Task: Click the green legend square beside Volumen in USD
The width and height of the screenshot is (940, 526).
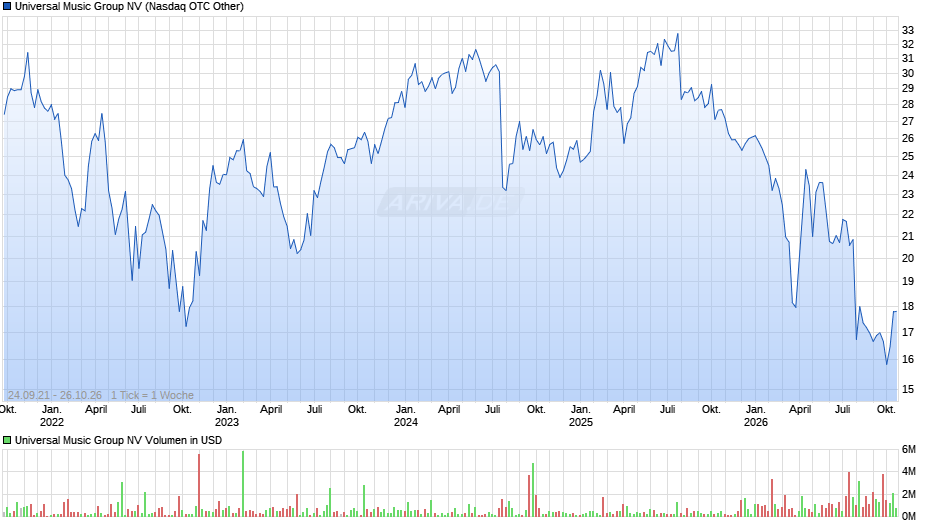Action: click(7, 440)
